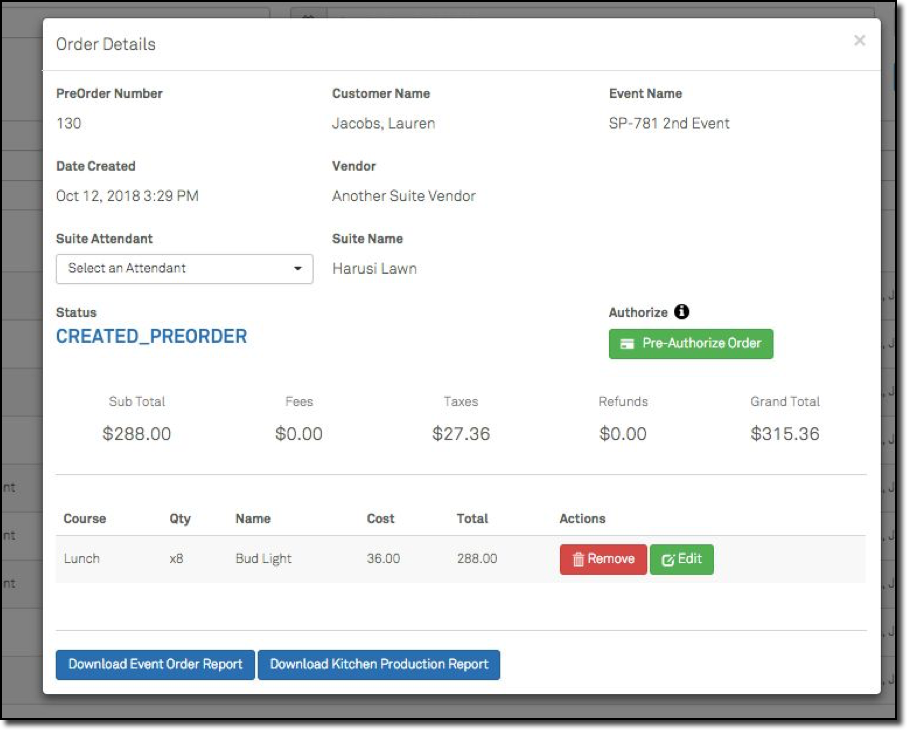Click the Taxes amount $27.36

(x=461, y=434)
